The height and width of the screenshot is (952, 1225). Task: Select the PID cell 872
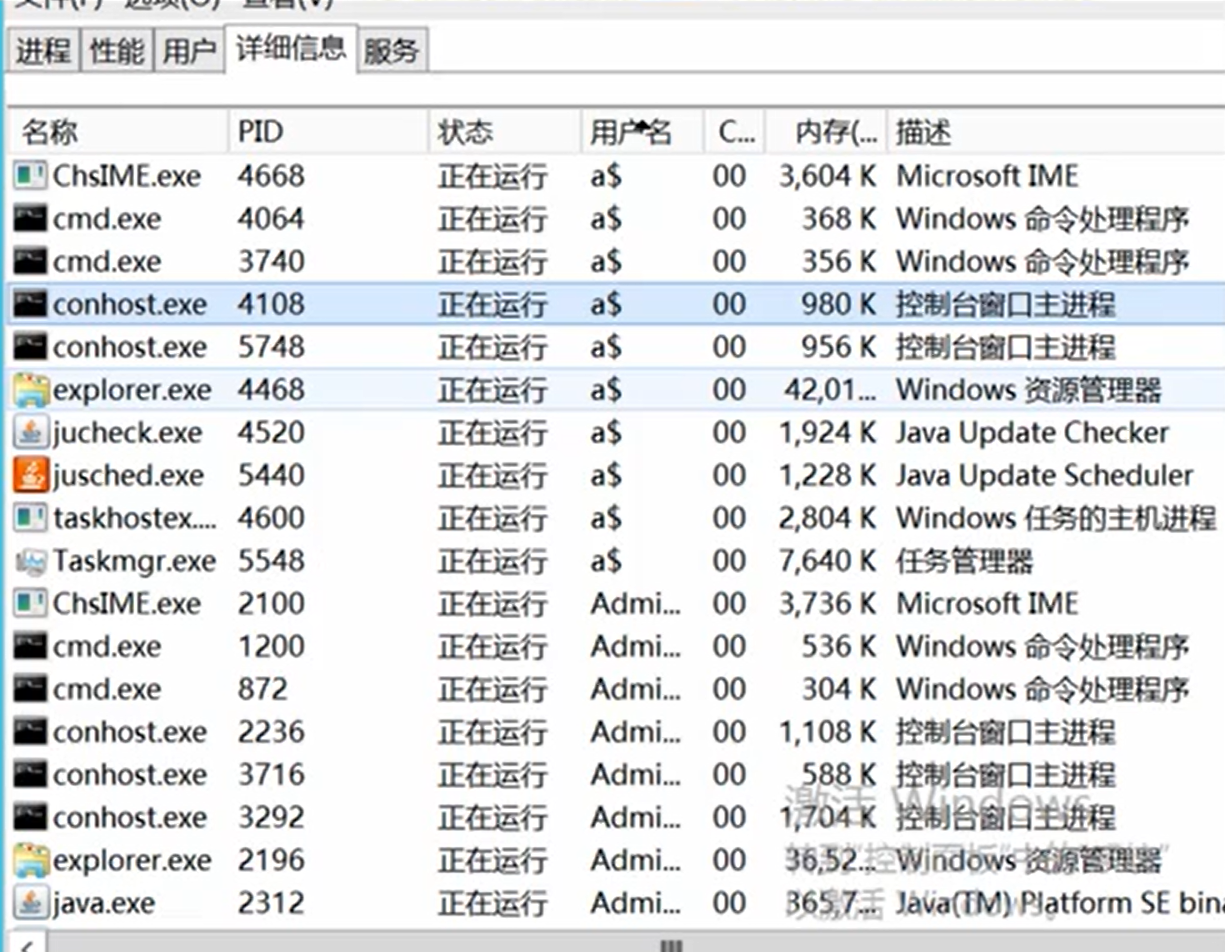click(x=263, y=690)
